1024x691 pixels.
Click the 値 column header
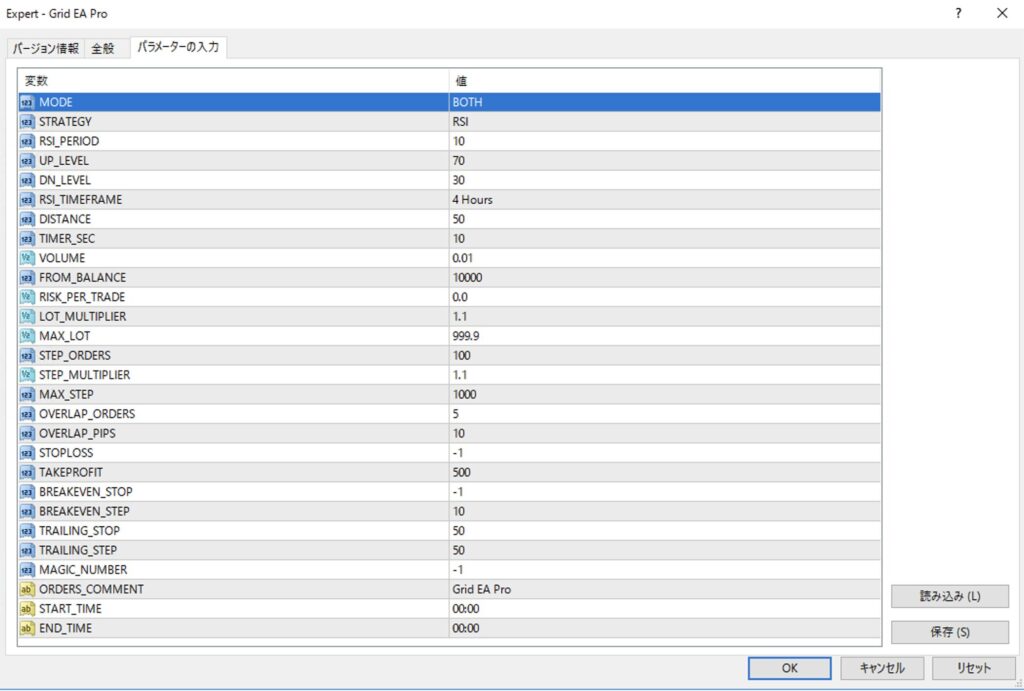click(x=665, y=81)
